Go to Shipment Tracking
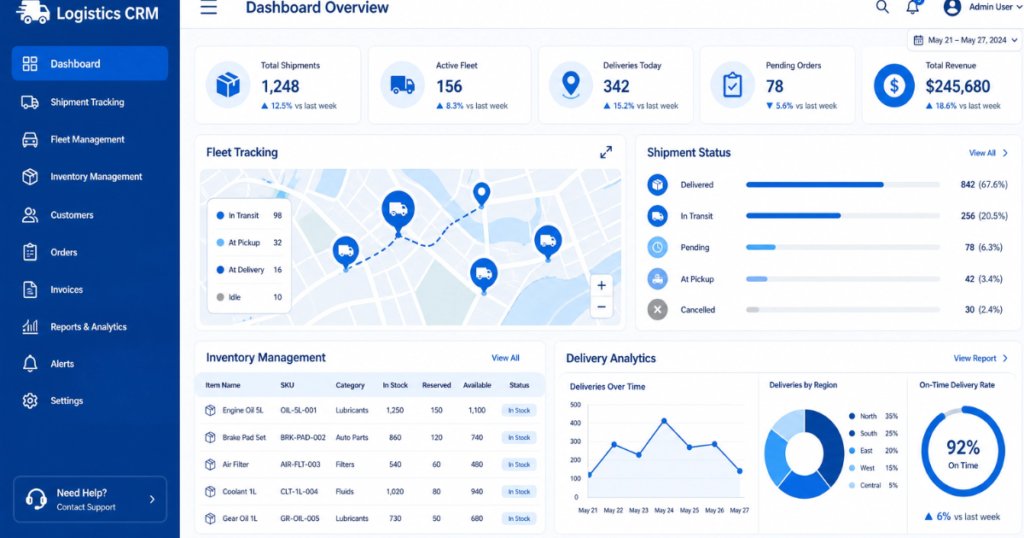 89,102
